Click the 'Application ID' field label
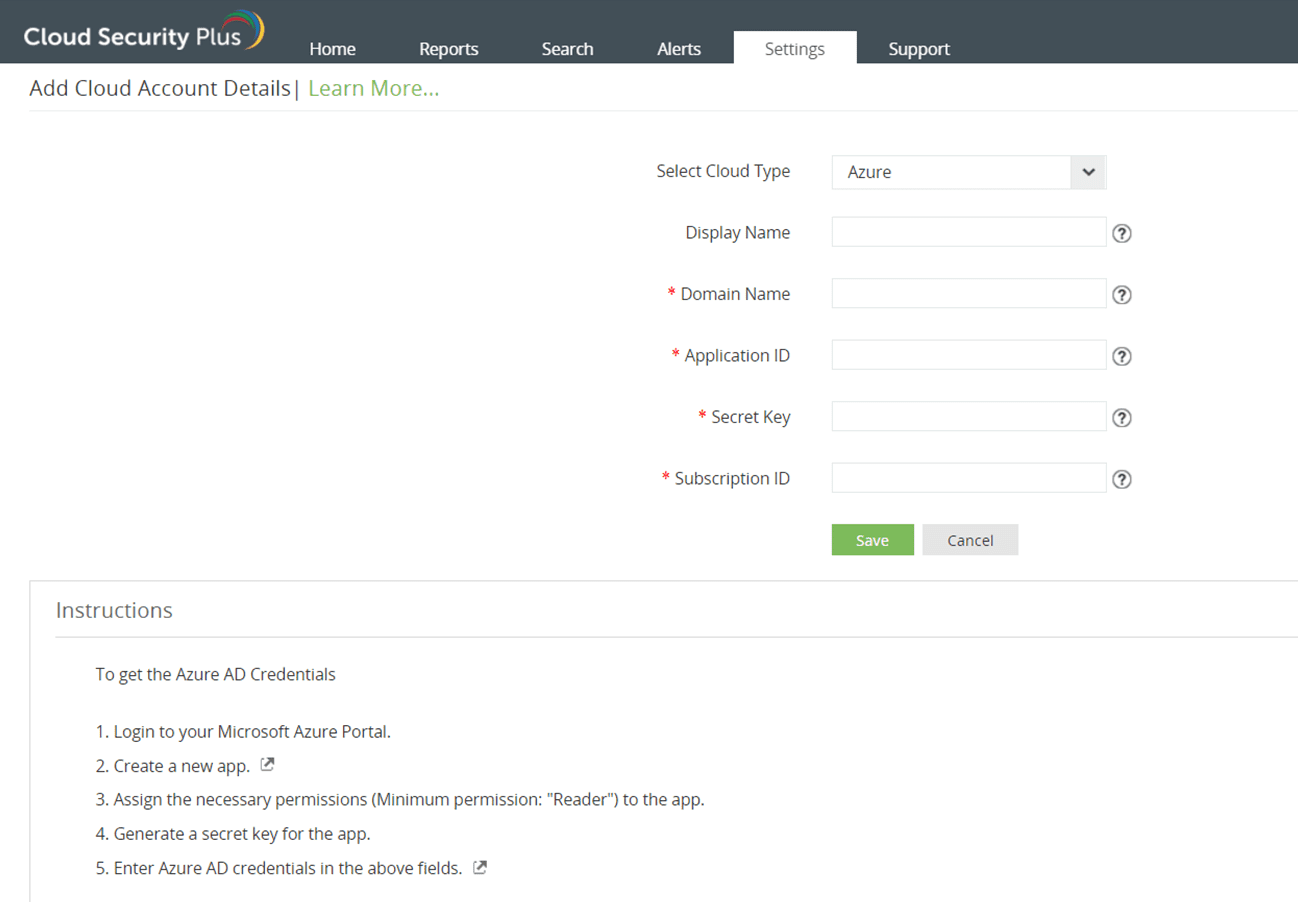 tap(737, 355)
